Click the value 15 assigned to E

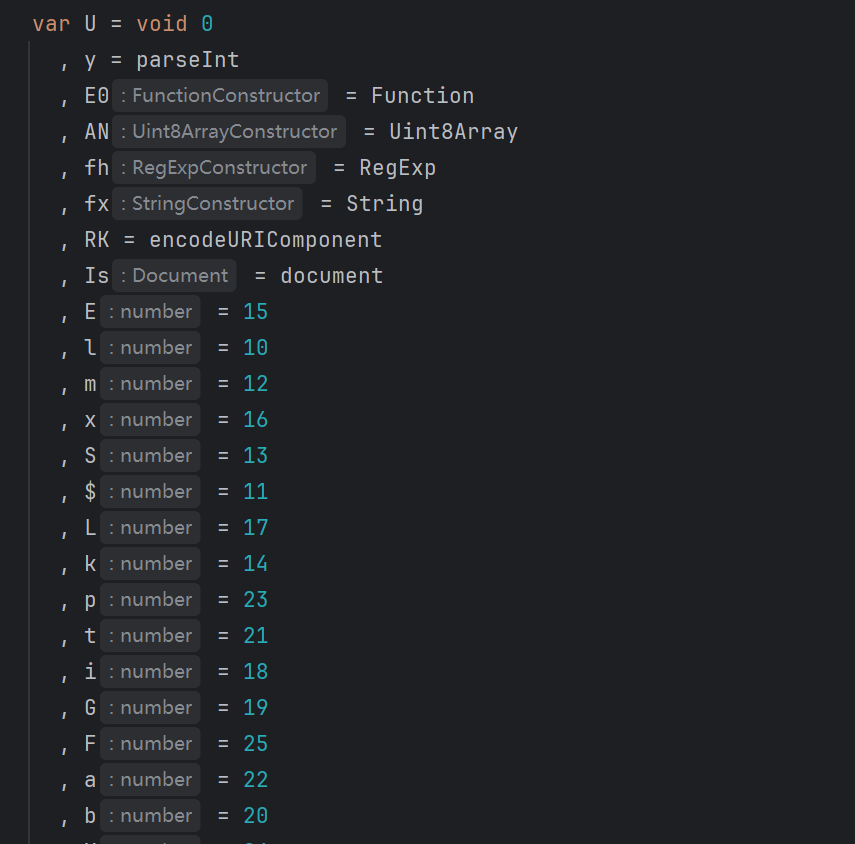(x=255, y=312)
